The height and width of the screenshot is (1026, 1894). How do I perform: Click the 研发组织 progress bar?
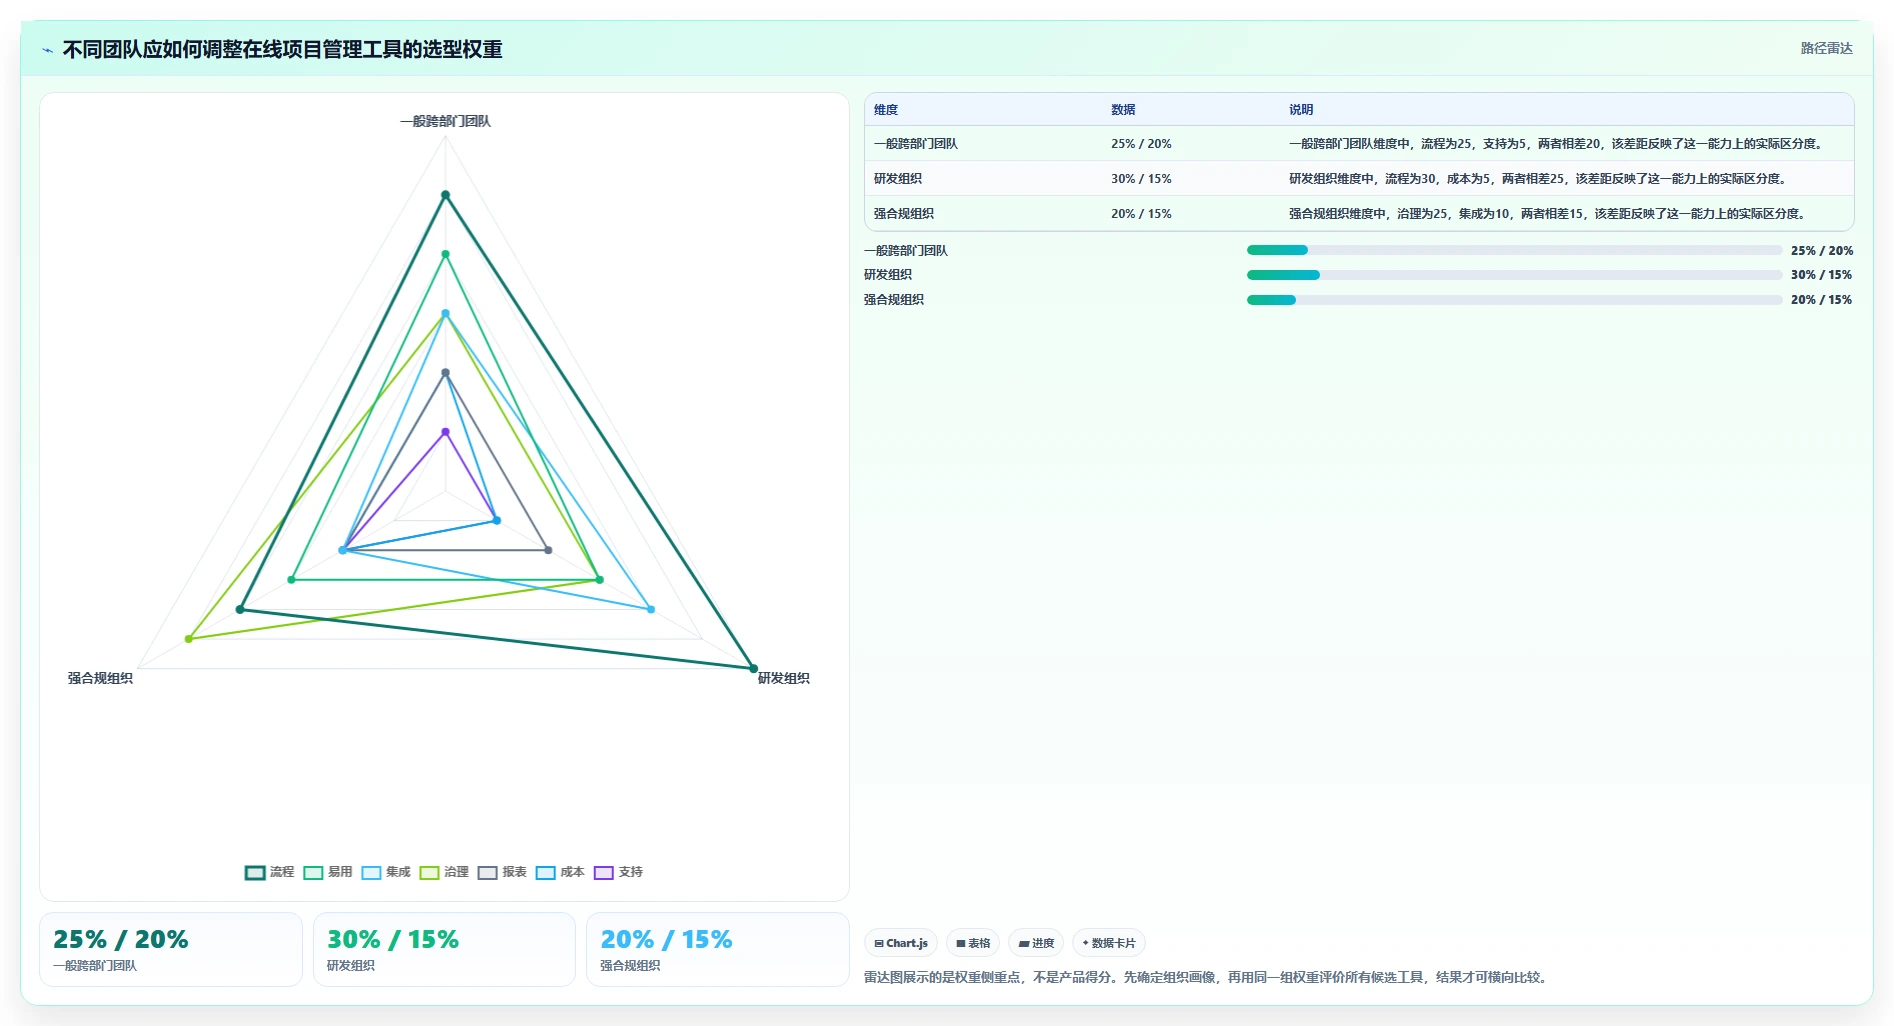pyautogui.click(x=1514, y=275)
